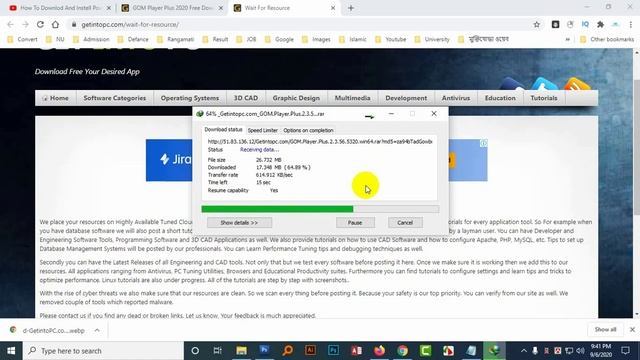Click the Show details >> button
This screenshot has width=640, height=360.
coord(239,222)
